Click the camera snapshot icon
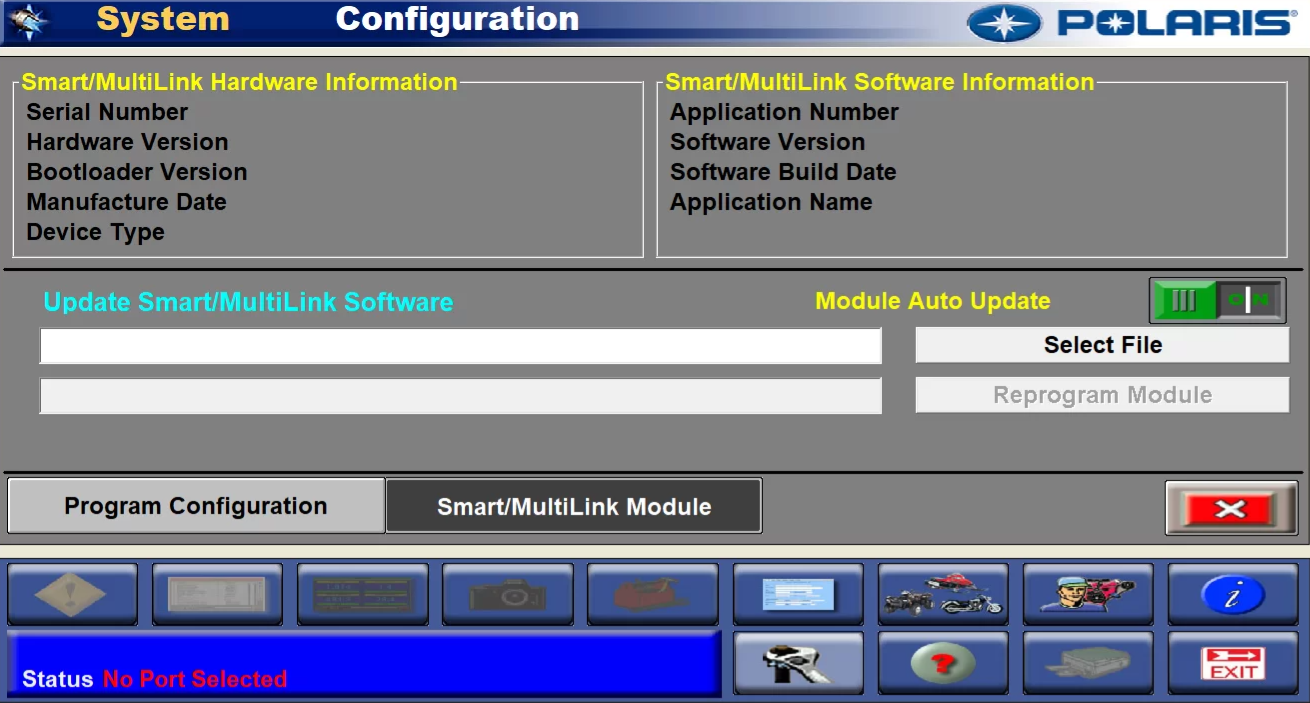Viewport: 1310px width, 703px height. (x=507, y=594)
